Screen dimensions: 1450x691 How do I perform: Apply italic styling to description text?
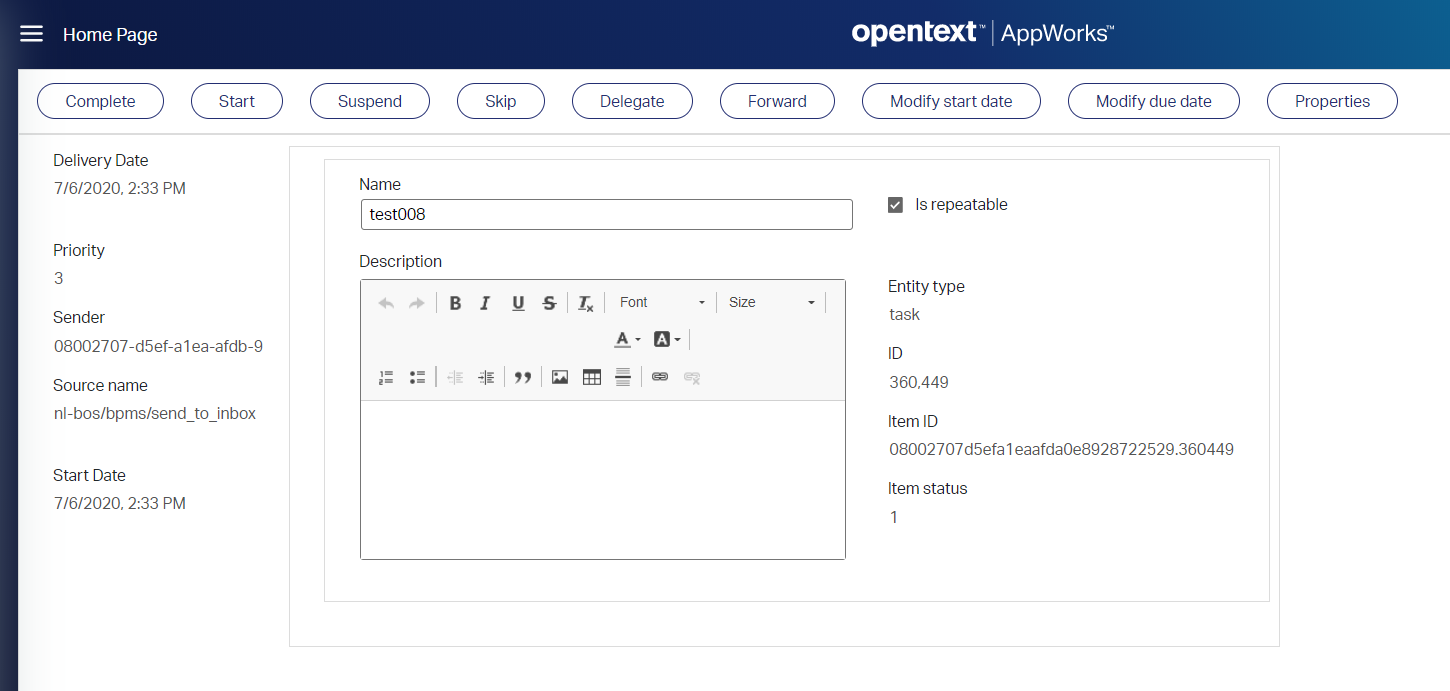(x=485, y=302)
